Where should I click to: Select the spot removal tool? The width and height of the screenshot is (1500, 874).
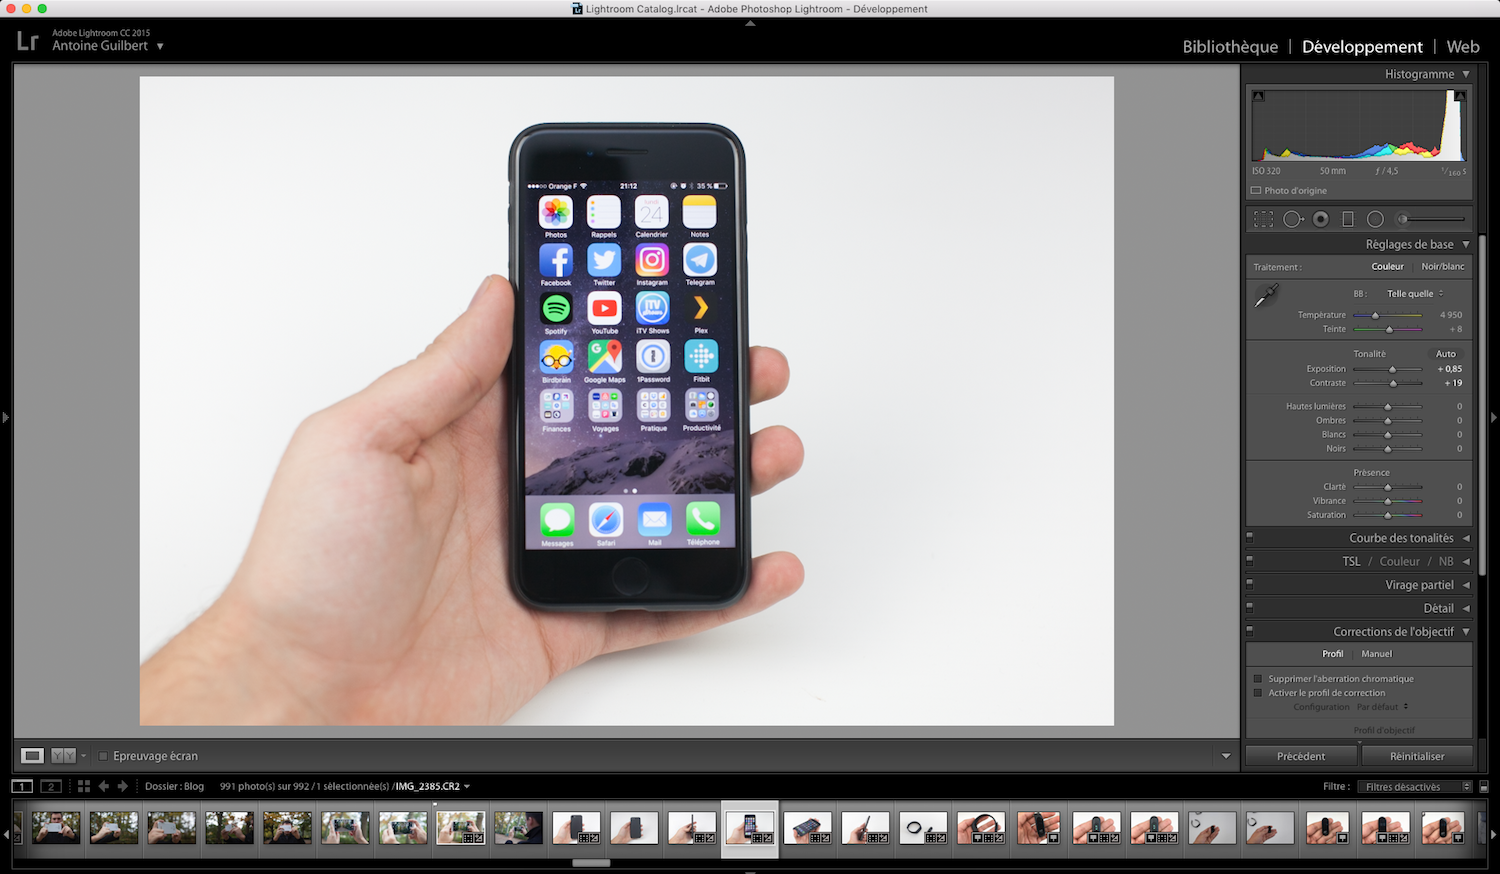point(1293,219)
